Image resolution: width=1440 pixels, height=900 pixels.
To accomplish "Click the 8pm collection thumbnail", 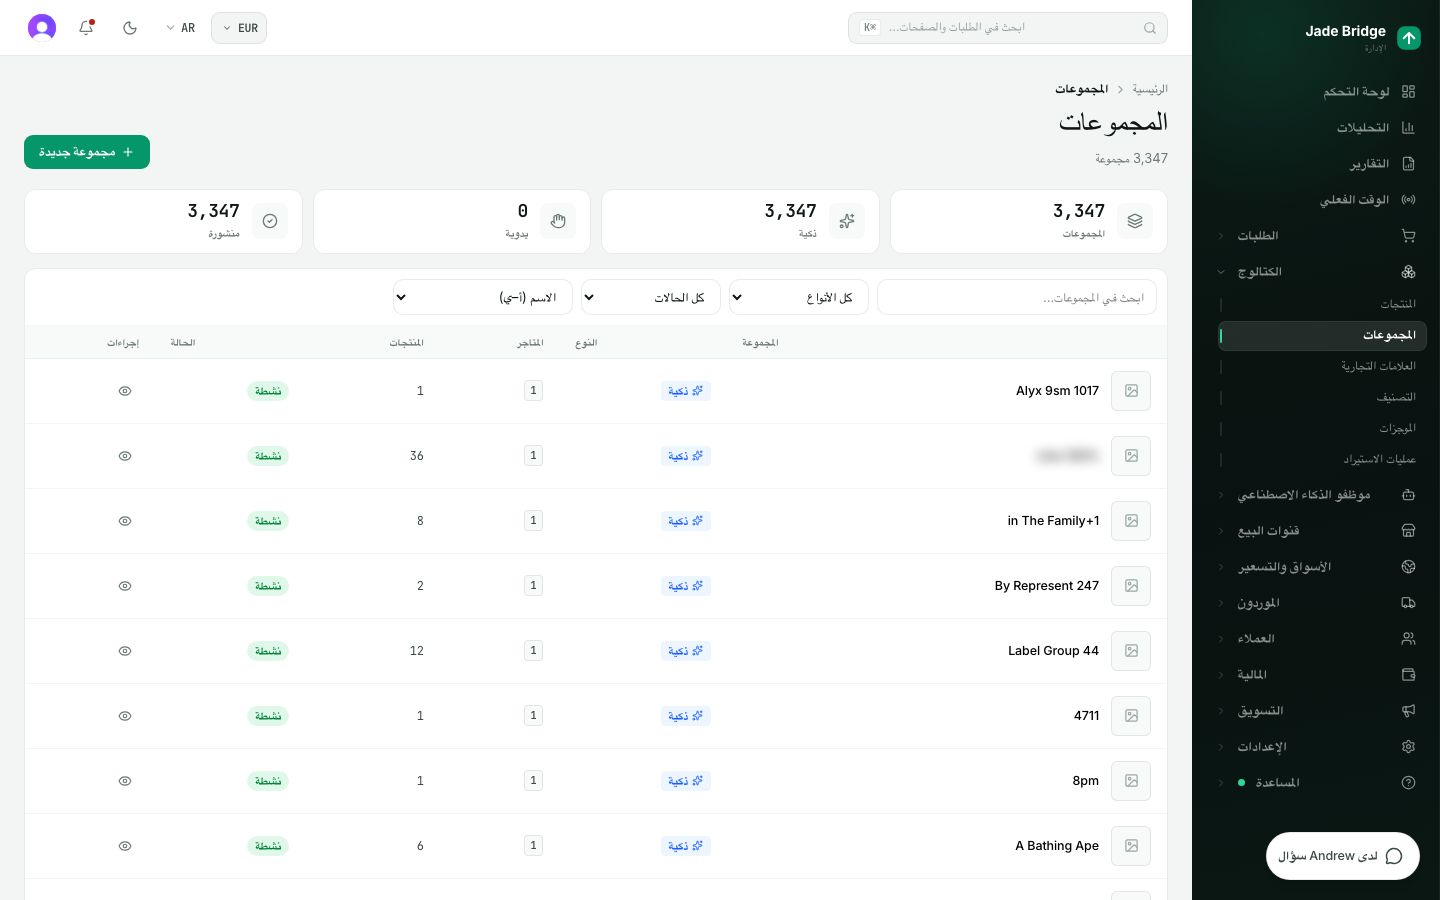I will pyautogui.click(x=1131, y=781).
